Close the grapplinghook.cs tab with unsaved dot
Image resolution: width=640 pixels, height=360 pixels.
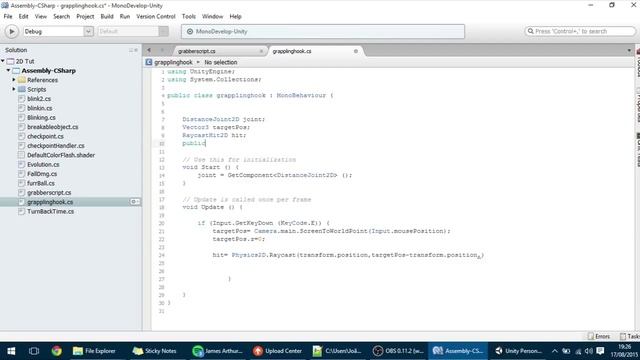(356, 51)
